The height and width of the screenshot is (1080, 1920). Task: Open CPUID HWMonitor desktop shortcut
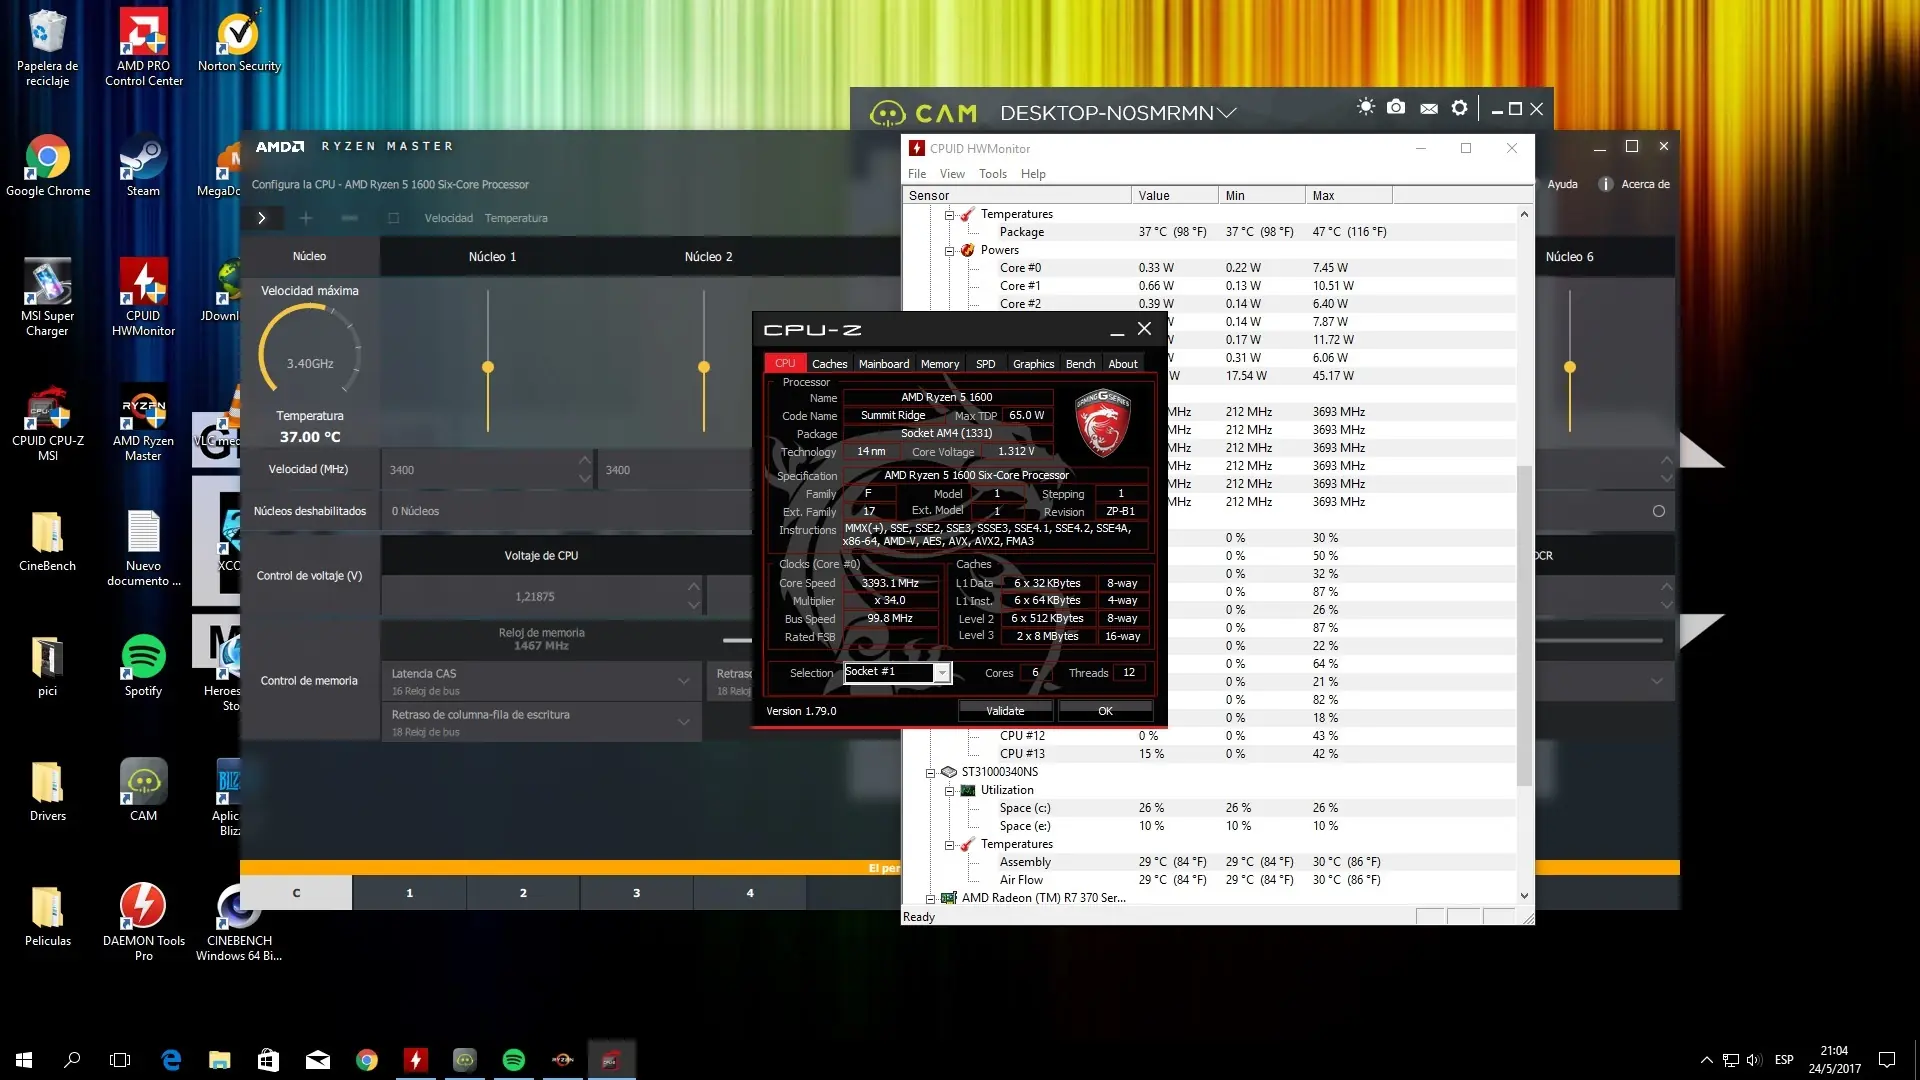143,297
